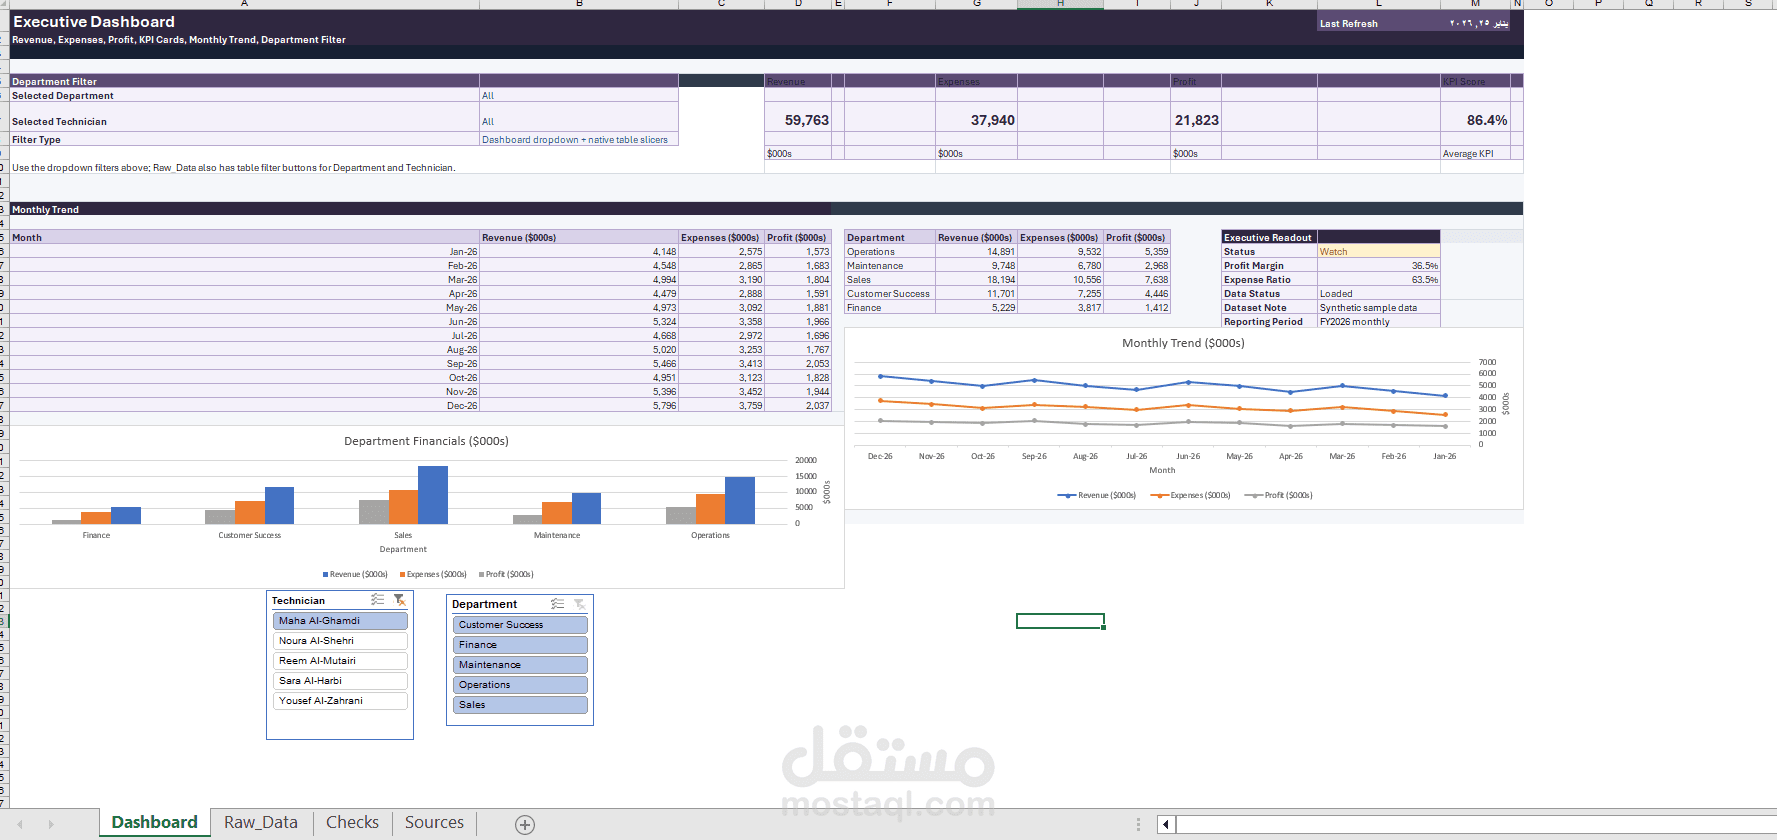Open Selected Technician dropdown cell

tap(579, 121)
